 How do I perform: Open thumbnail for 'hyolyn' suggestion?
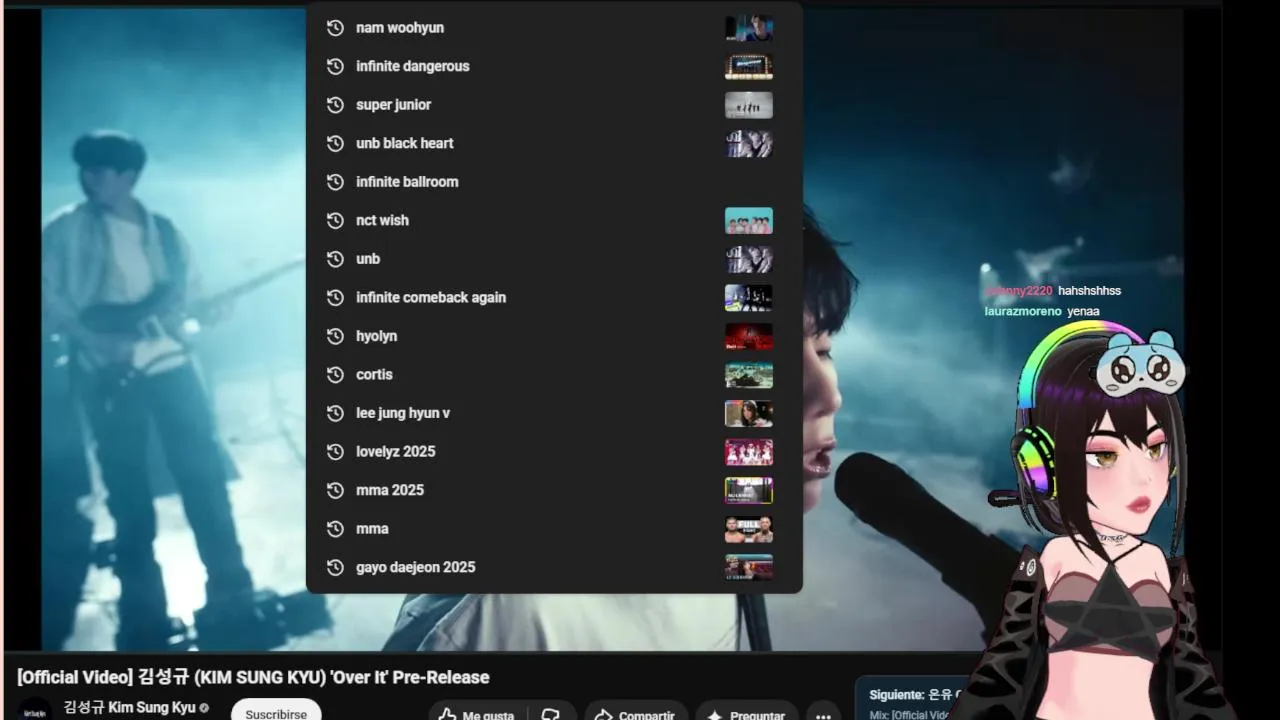click(749, 336)
